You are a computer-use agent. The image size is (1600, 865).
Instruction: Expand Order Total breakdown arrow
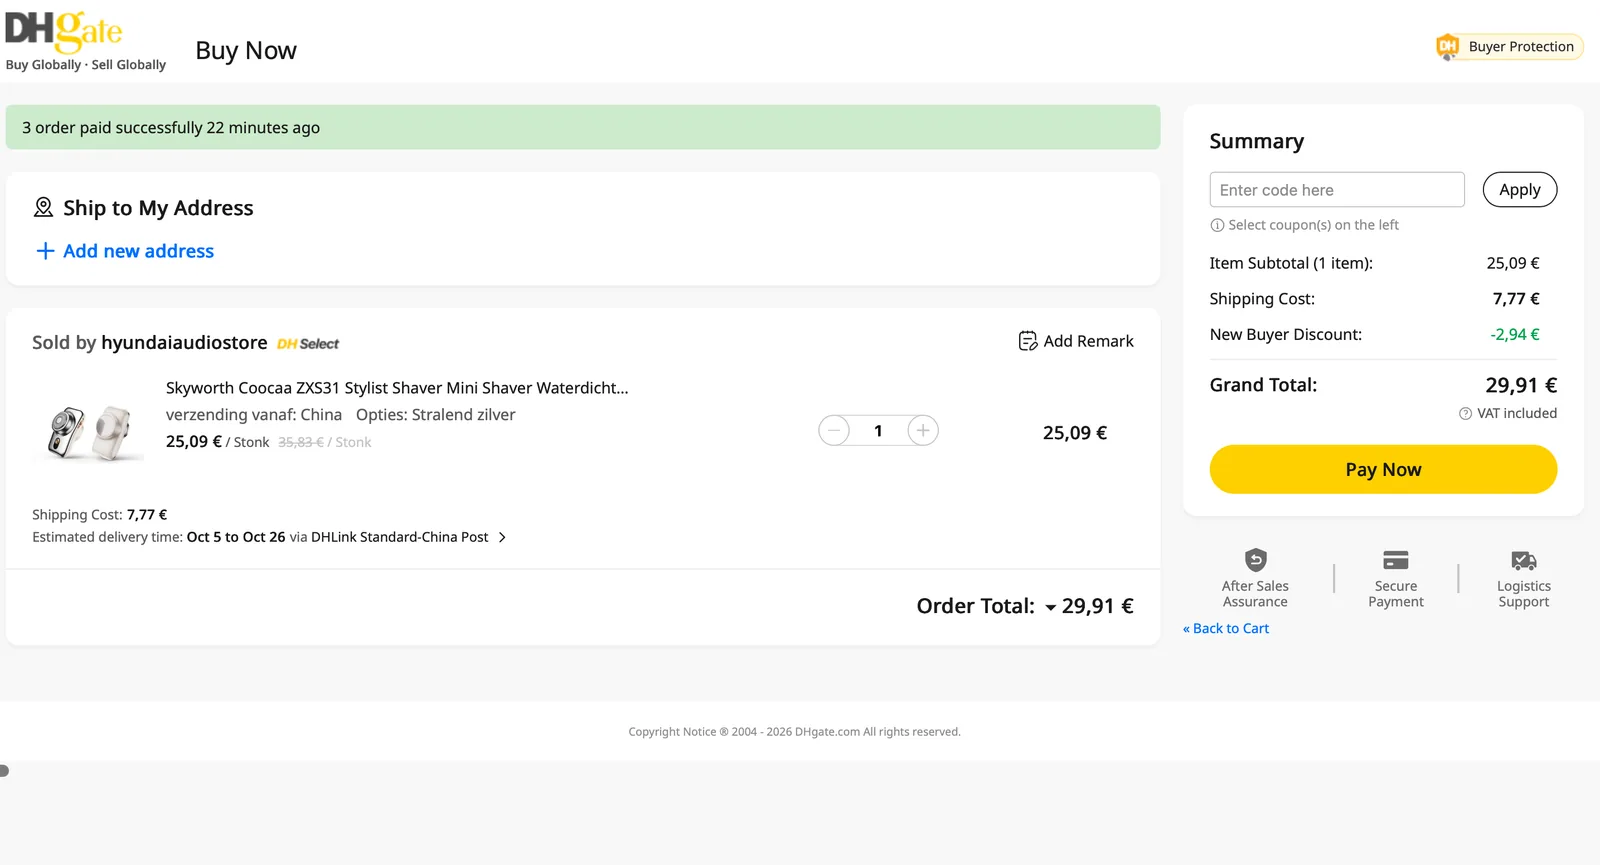click(1051, 608)
